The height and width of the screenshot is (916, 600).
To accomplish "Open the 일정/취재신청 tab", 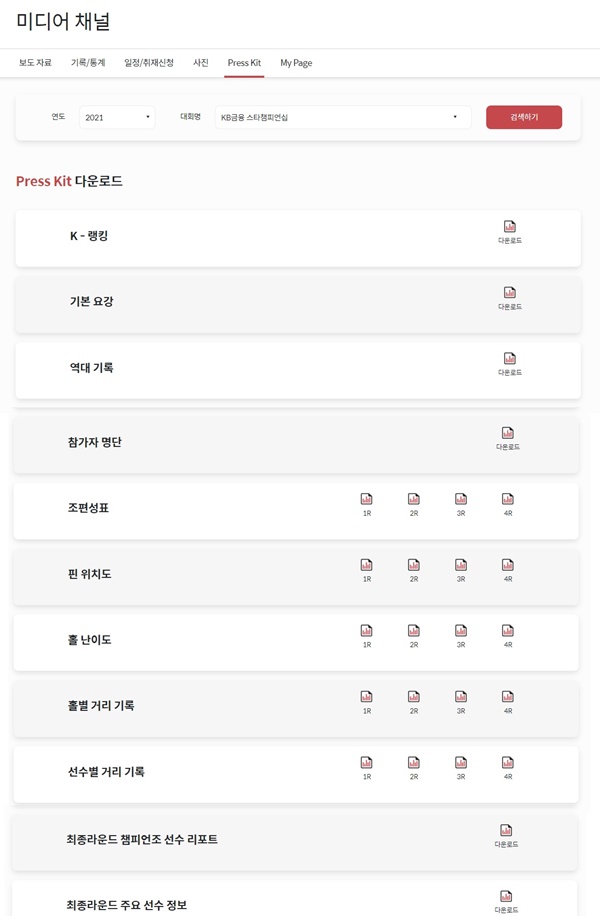I will pyautogui.click(x=148, y=63).
